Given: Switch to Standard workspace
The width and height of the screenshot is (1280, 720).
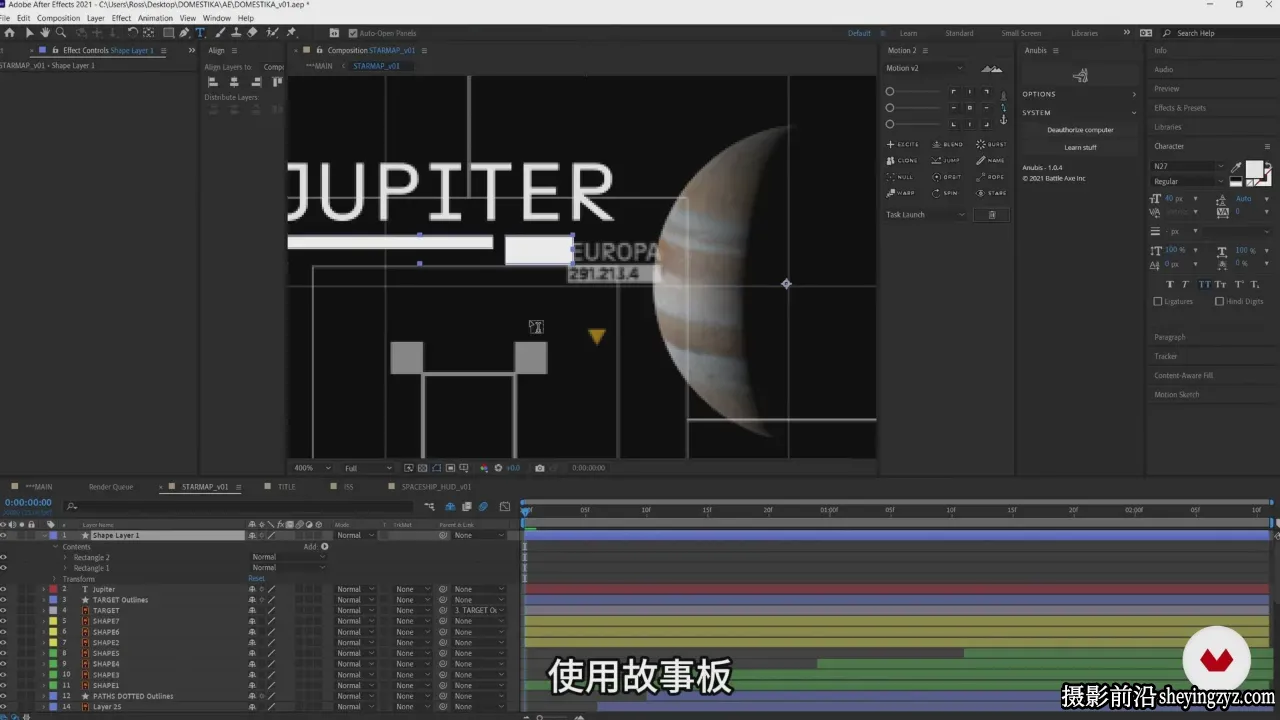Looking at the screenshot, I should click(x=959, y=33).
